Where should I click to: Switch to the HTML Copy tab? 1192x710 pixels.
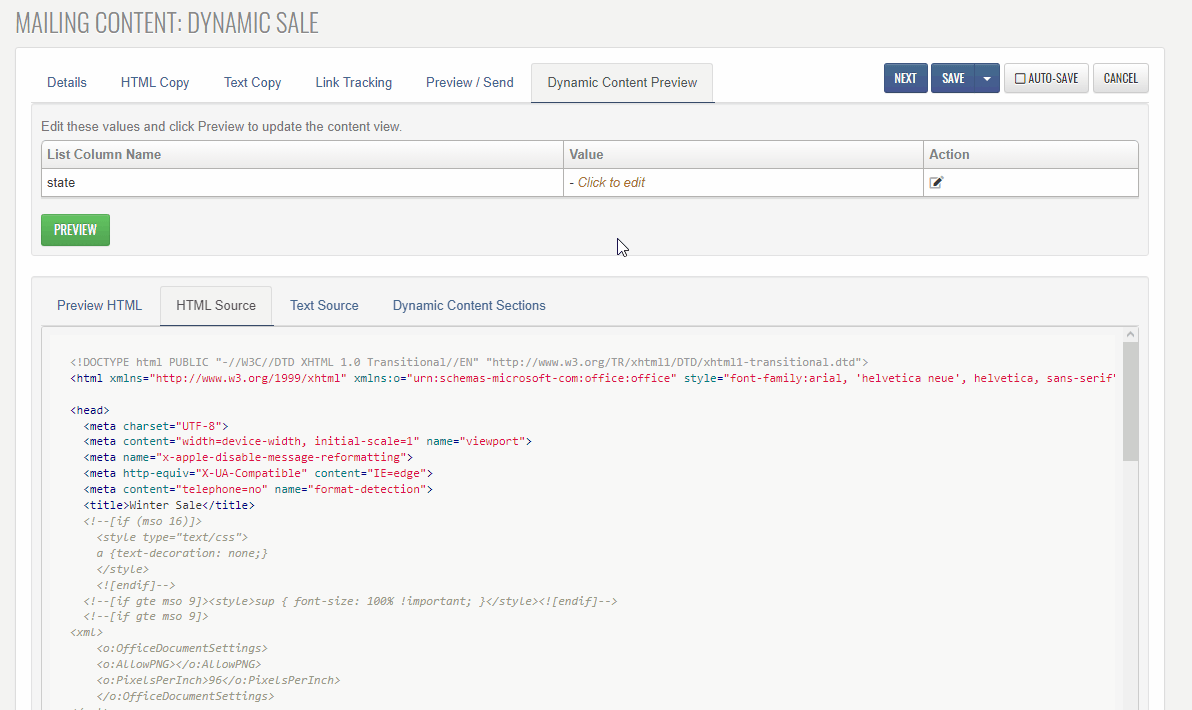coord(155,83)
